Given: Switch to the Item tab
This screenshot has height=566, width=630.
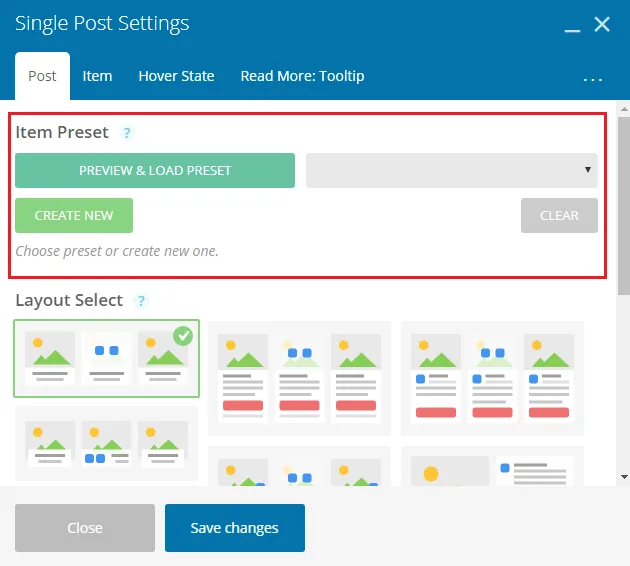Looking at the screenshot, I should [x=97, y=76].
